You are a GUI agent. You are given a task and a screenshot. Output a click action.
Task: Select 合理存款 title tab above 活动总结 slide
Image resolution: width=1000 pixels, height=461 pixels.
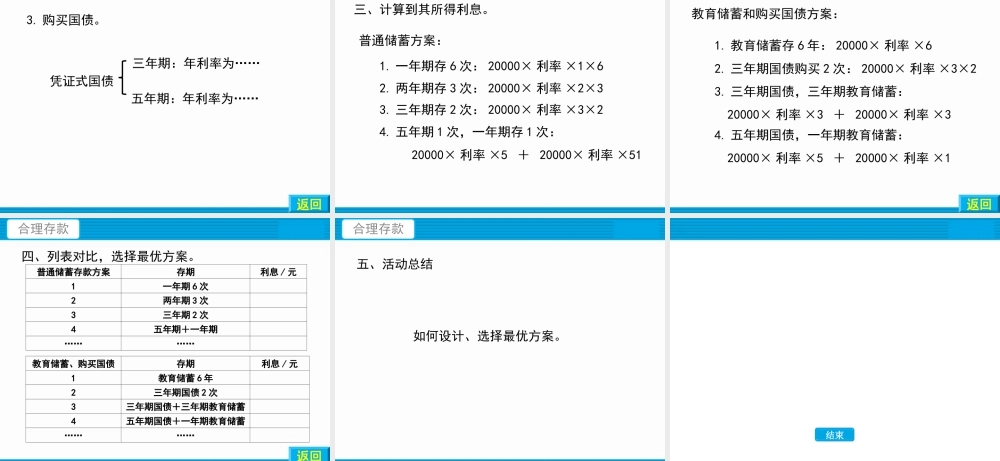378,229
